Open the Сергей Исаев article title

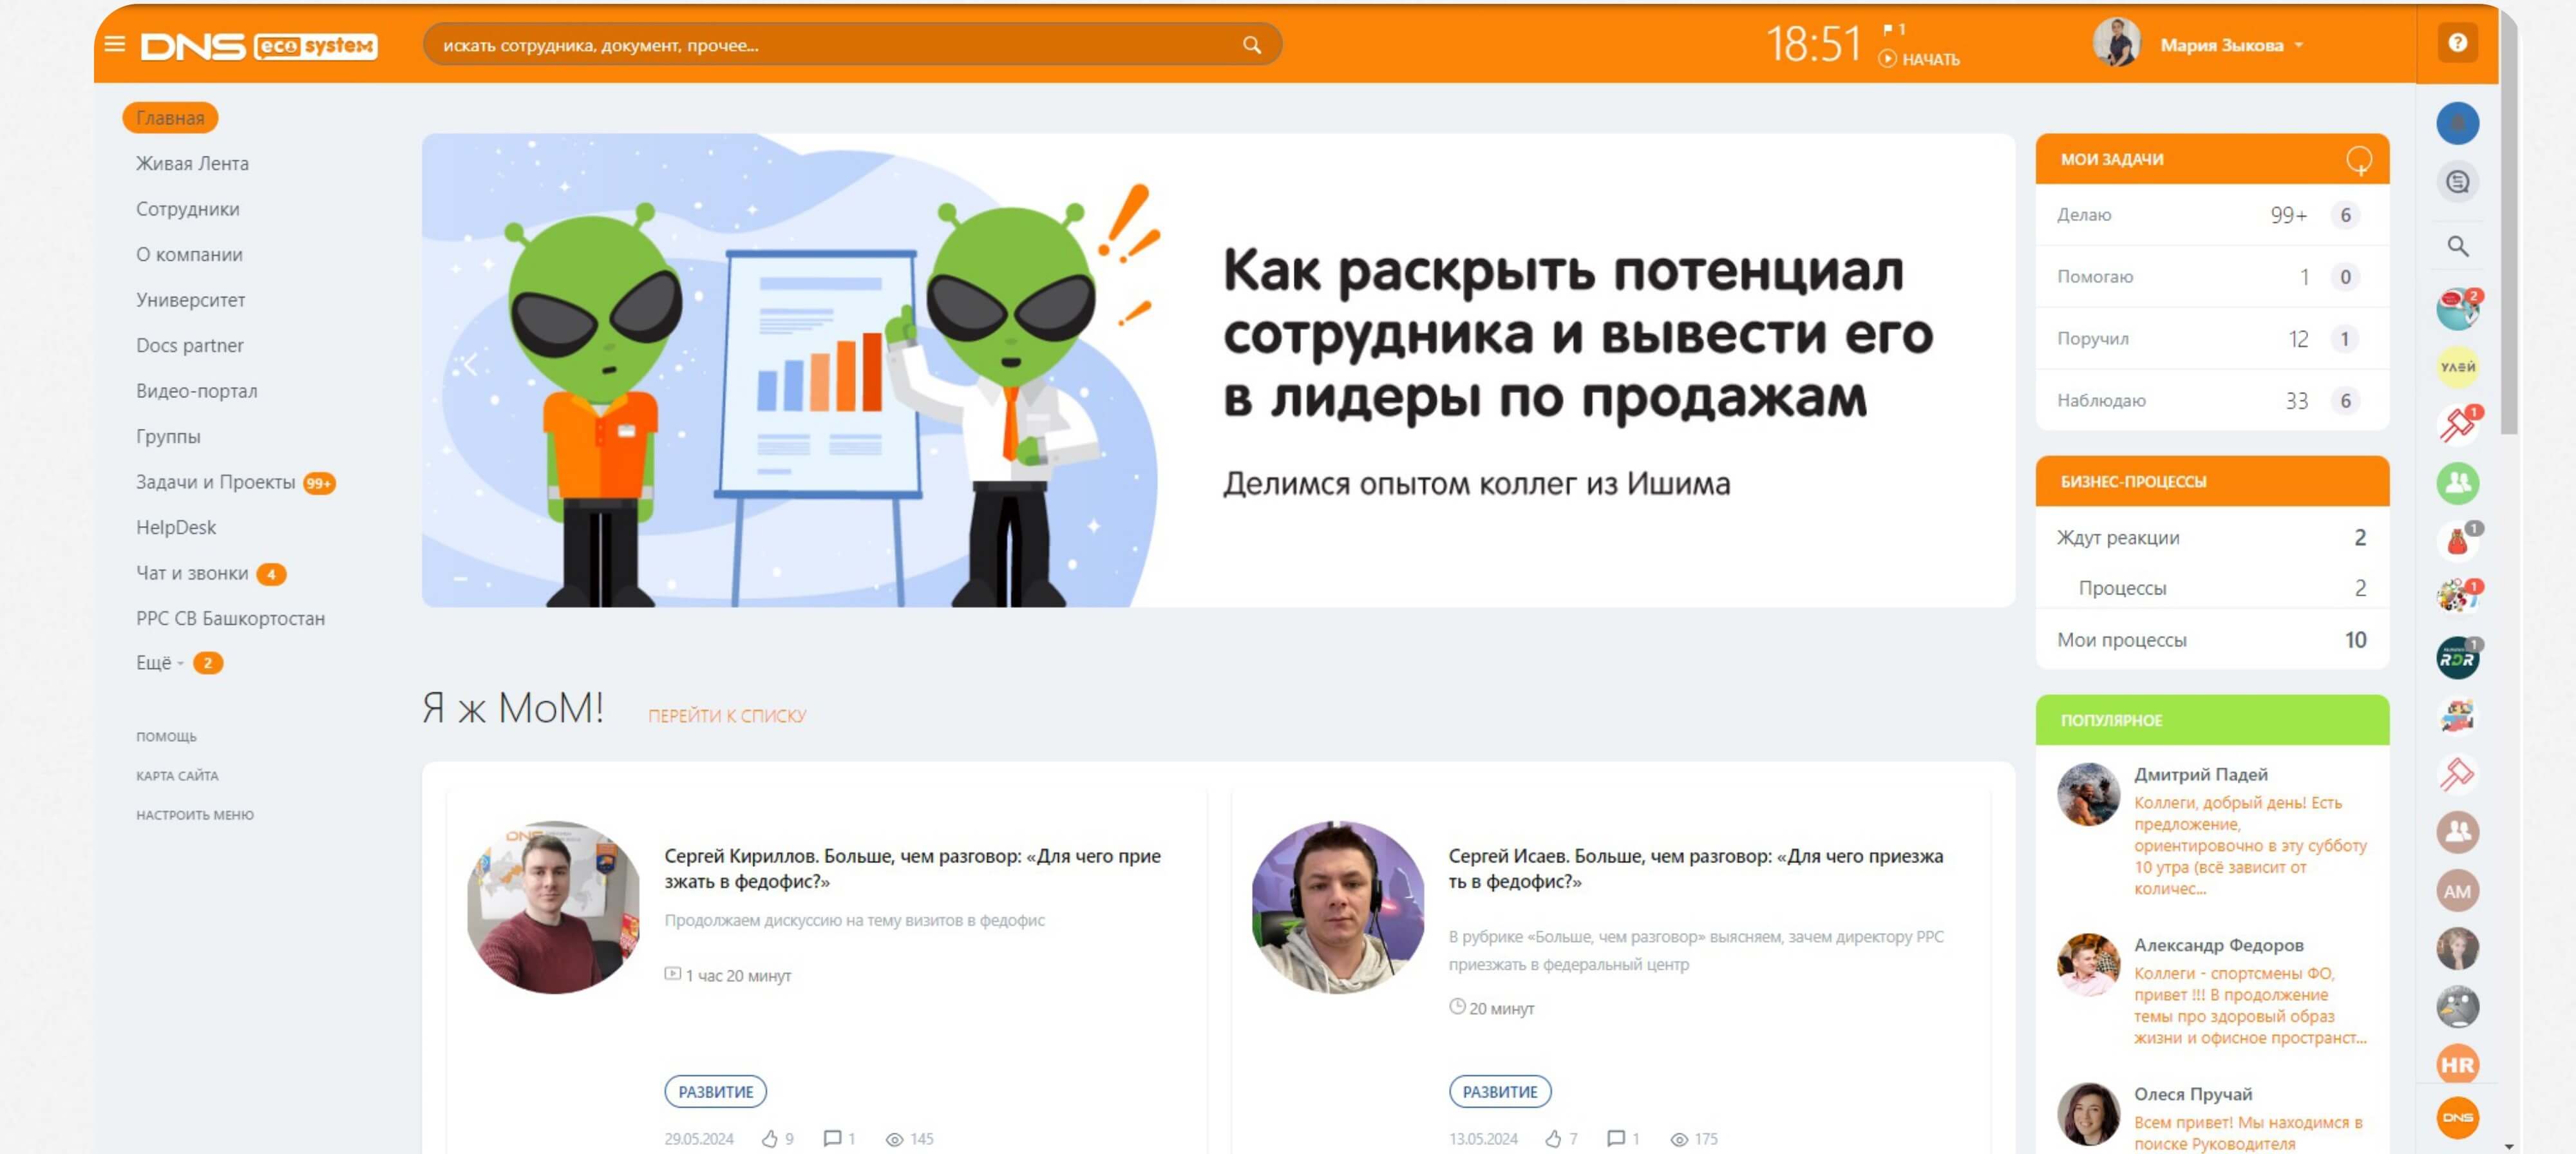pos(1696,868)
